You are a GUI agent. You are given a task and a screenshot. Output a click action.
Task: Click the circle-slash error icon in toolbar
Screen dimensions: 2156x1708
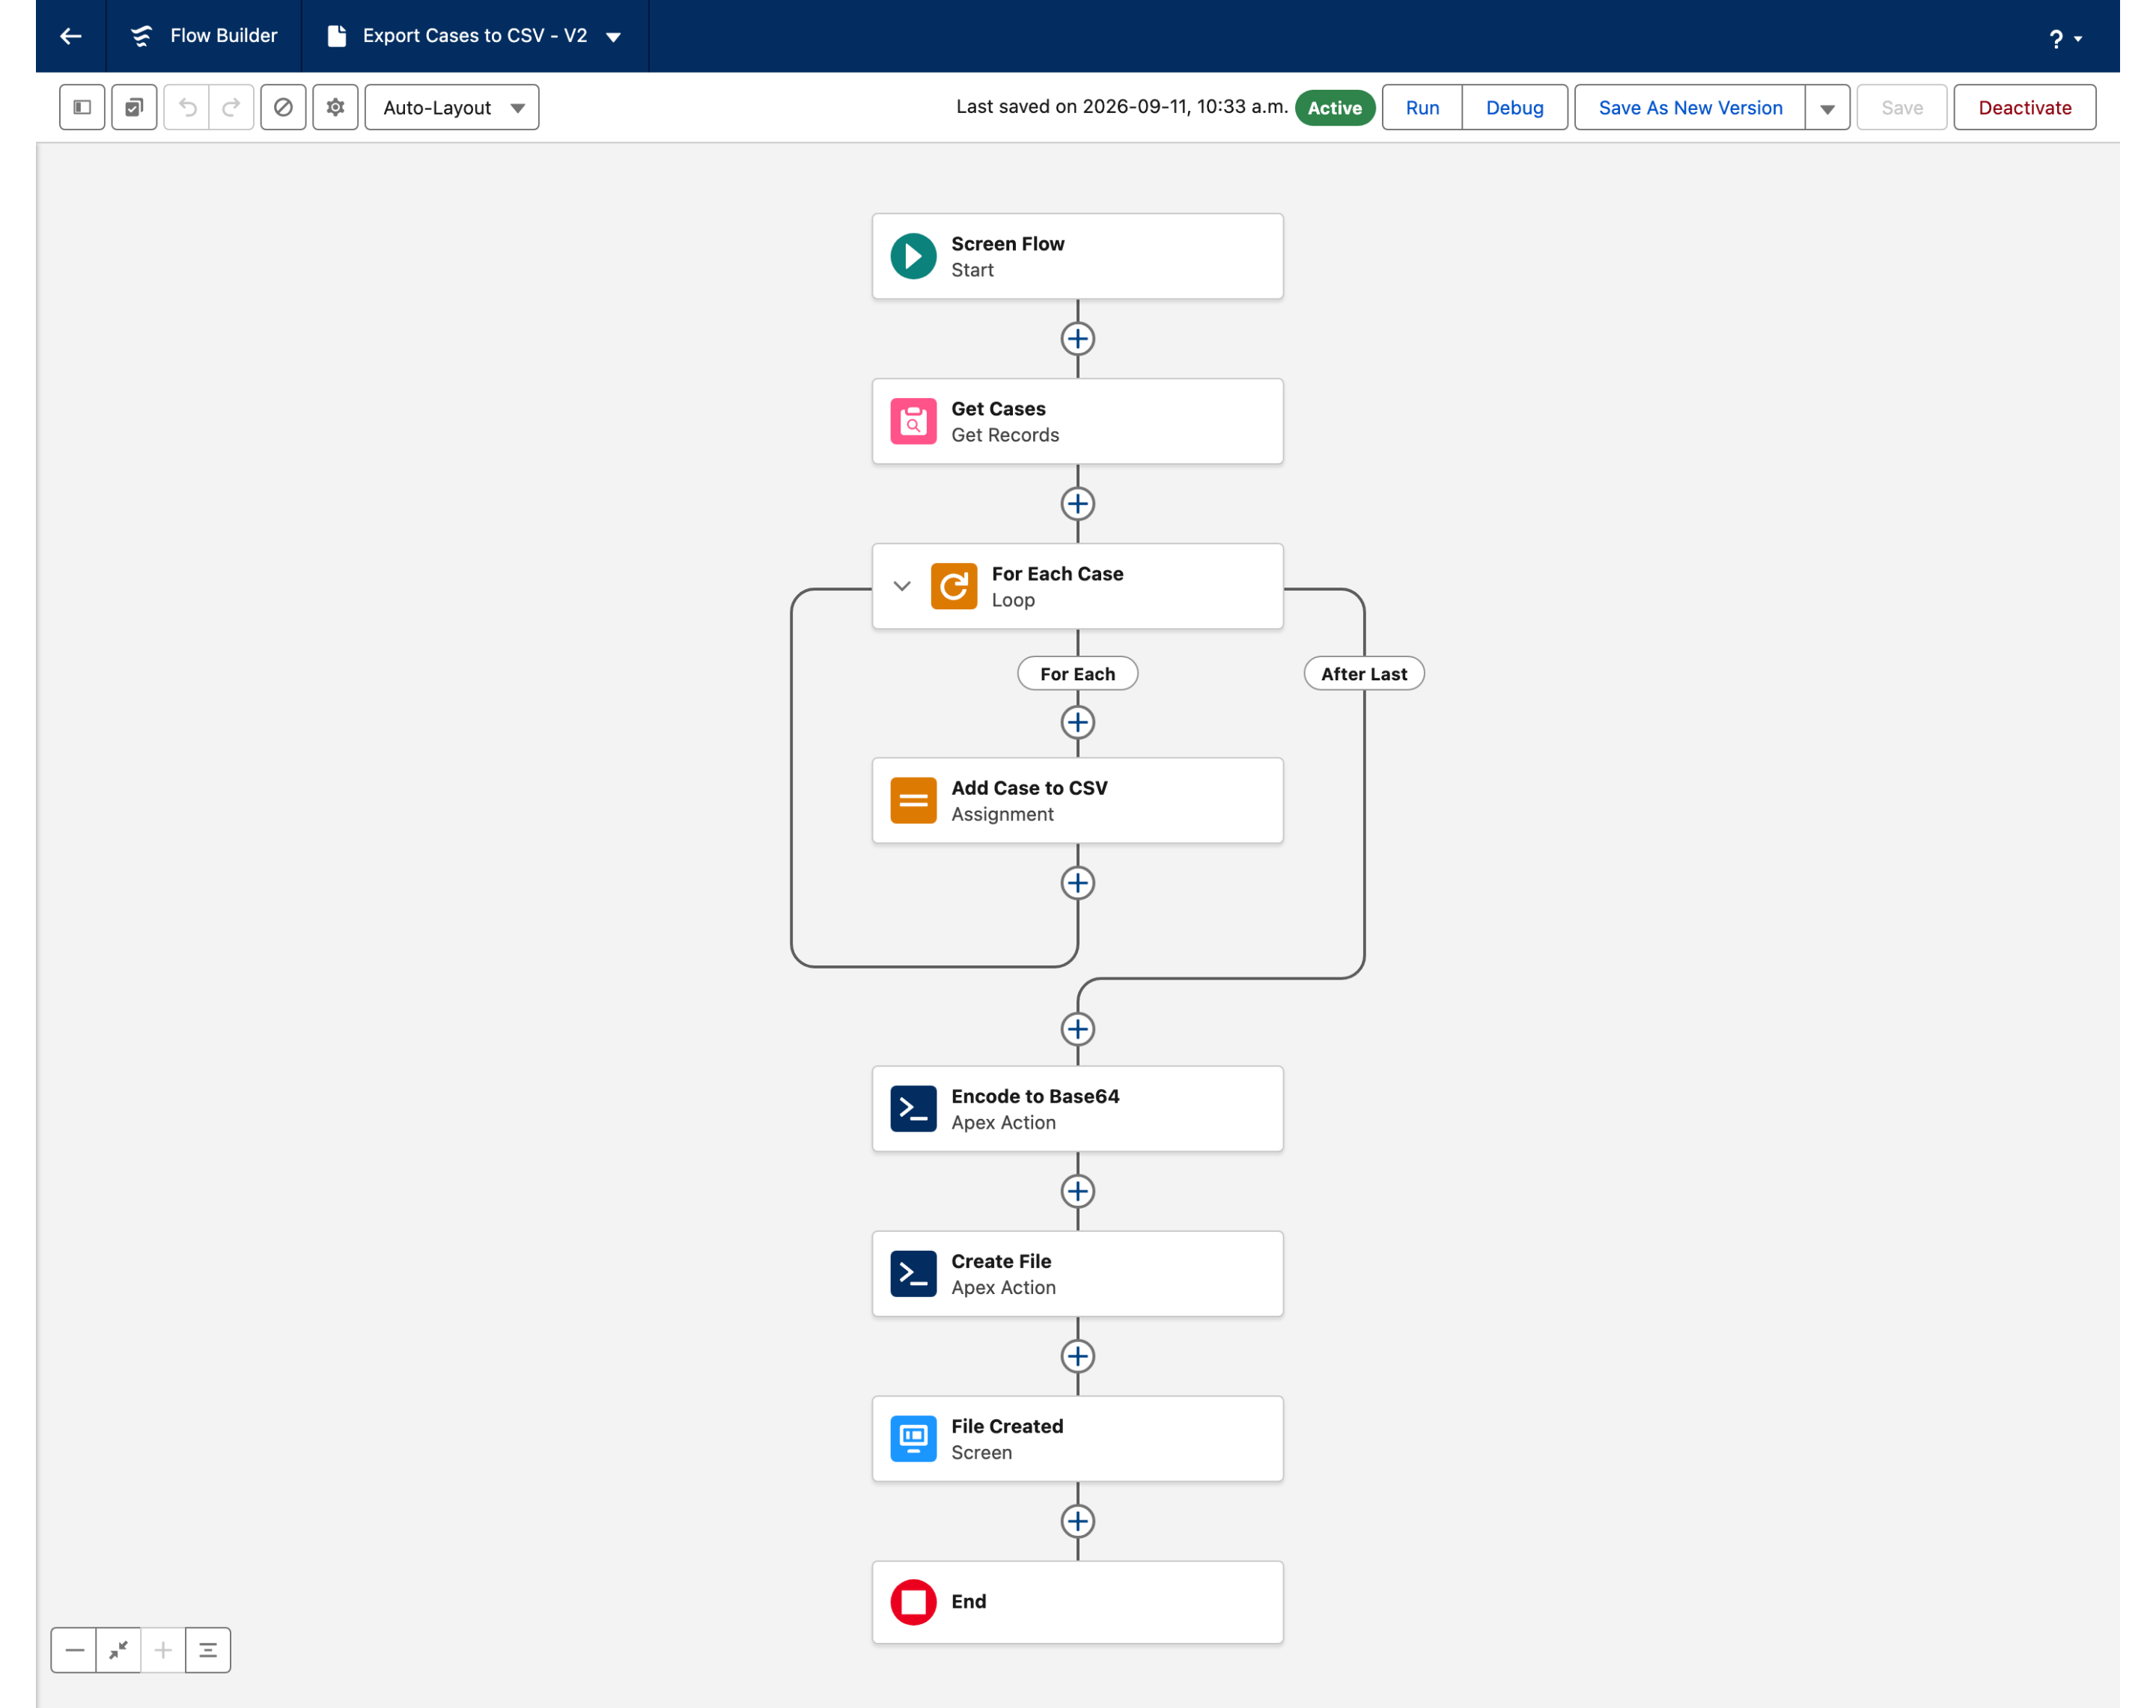coord(283,107)
